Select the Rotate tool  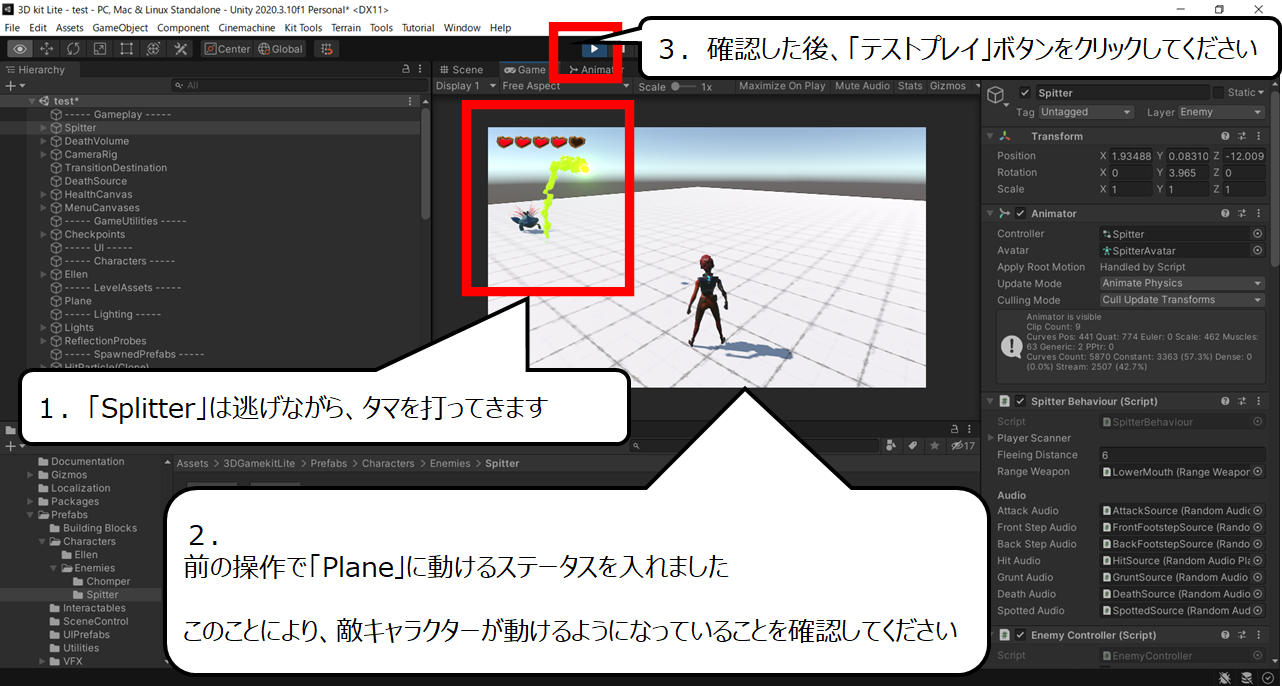[74, 49]
